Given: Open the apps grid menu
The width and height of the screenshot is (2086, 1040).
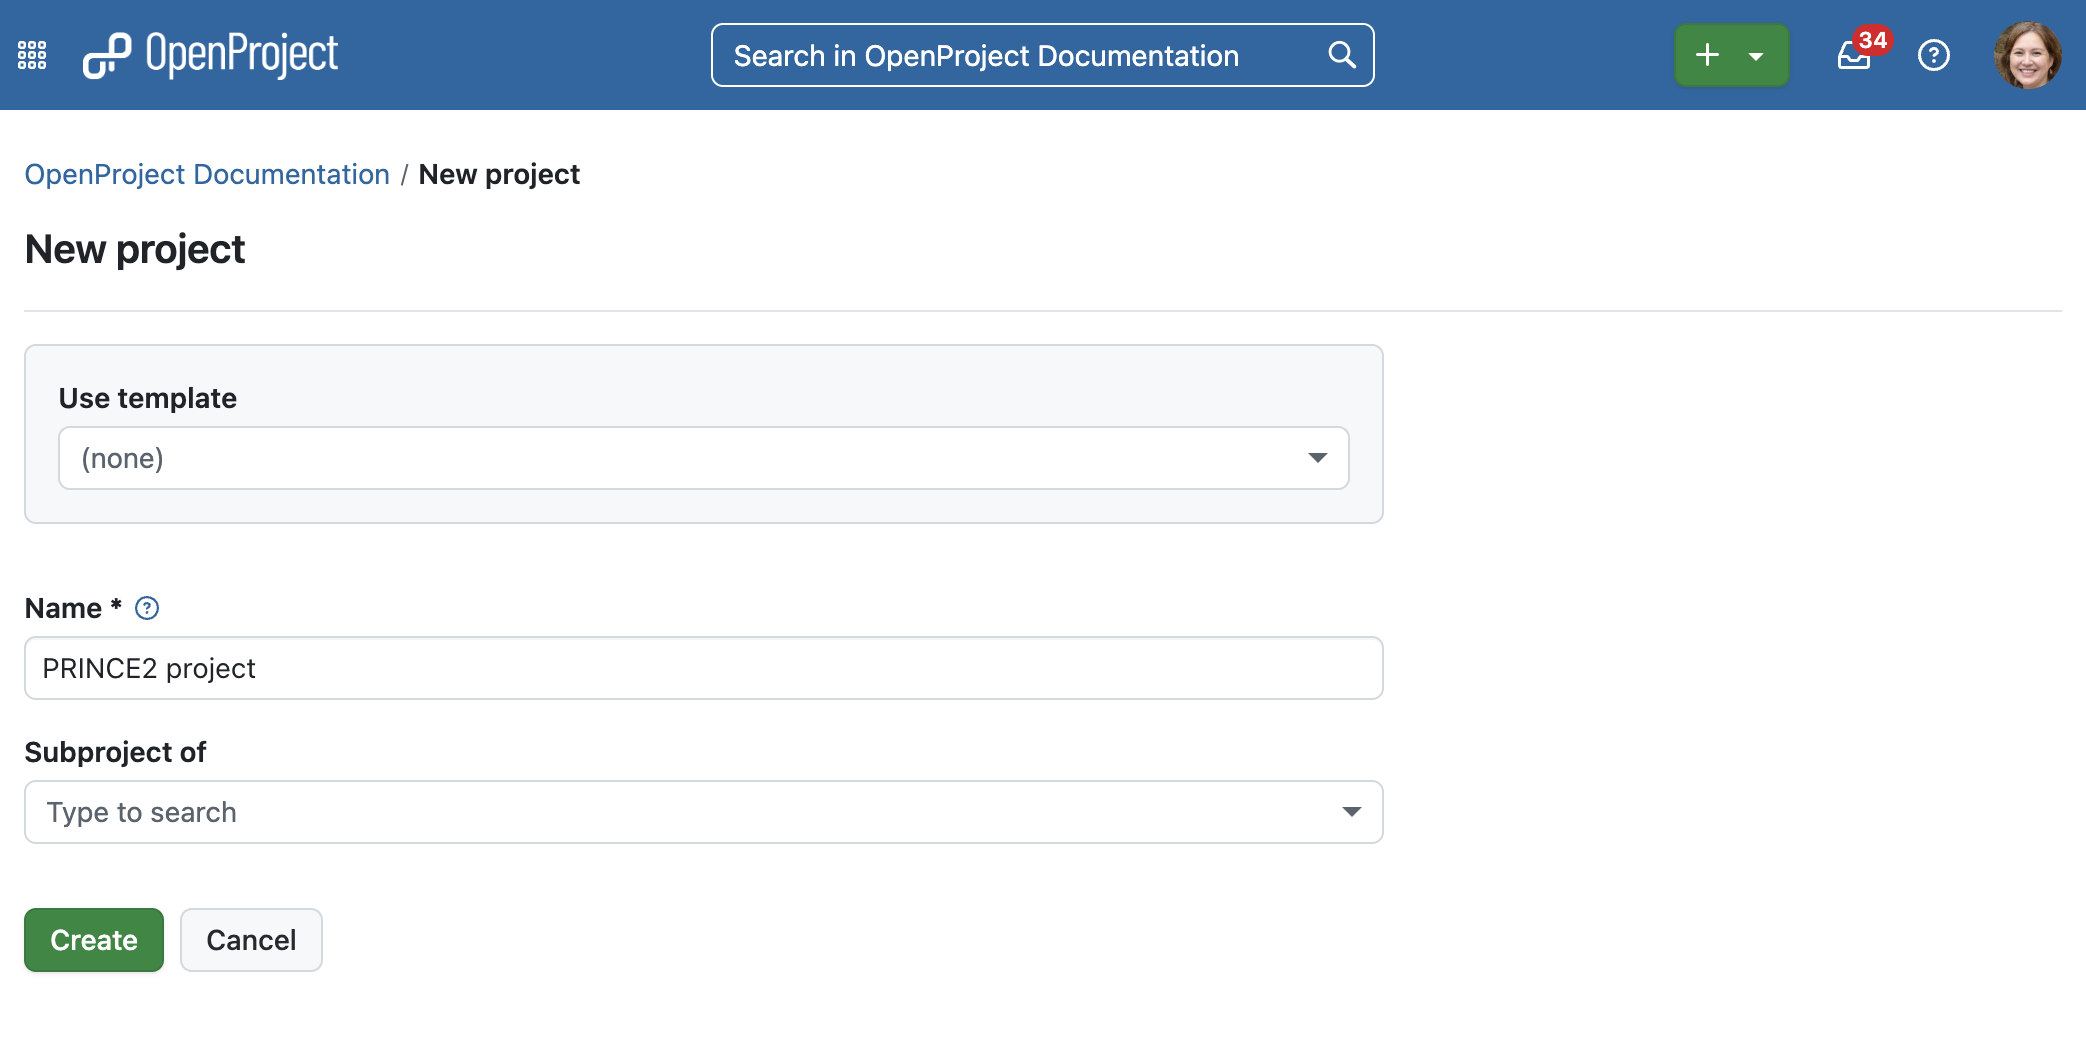Looking at the screenshot, I should click(31, 55).
